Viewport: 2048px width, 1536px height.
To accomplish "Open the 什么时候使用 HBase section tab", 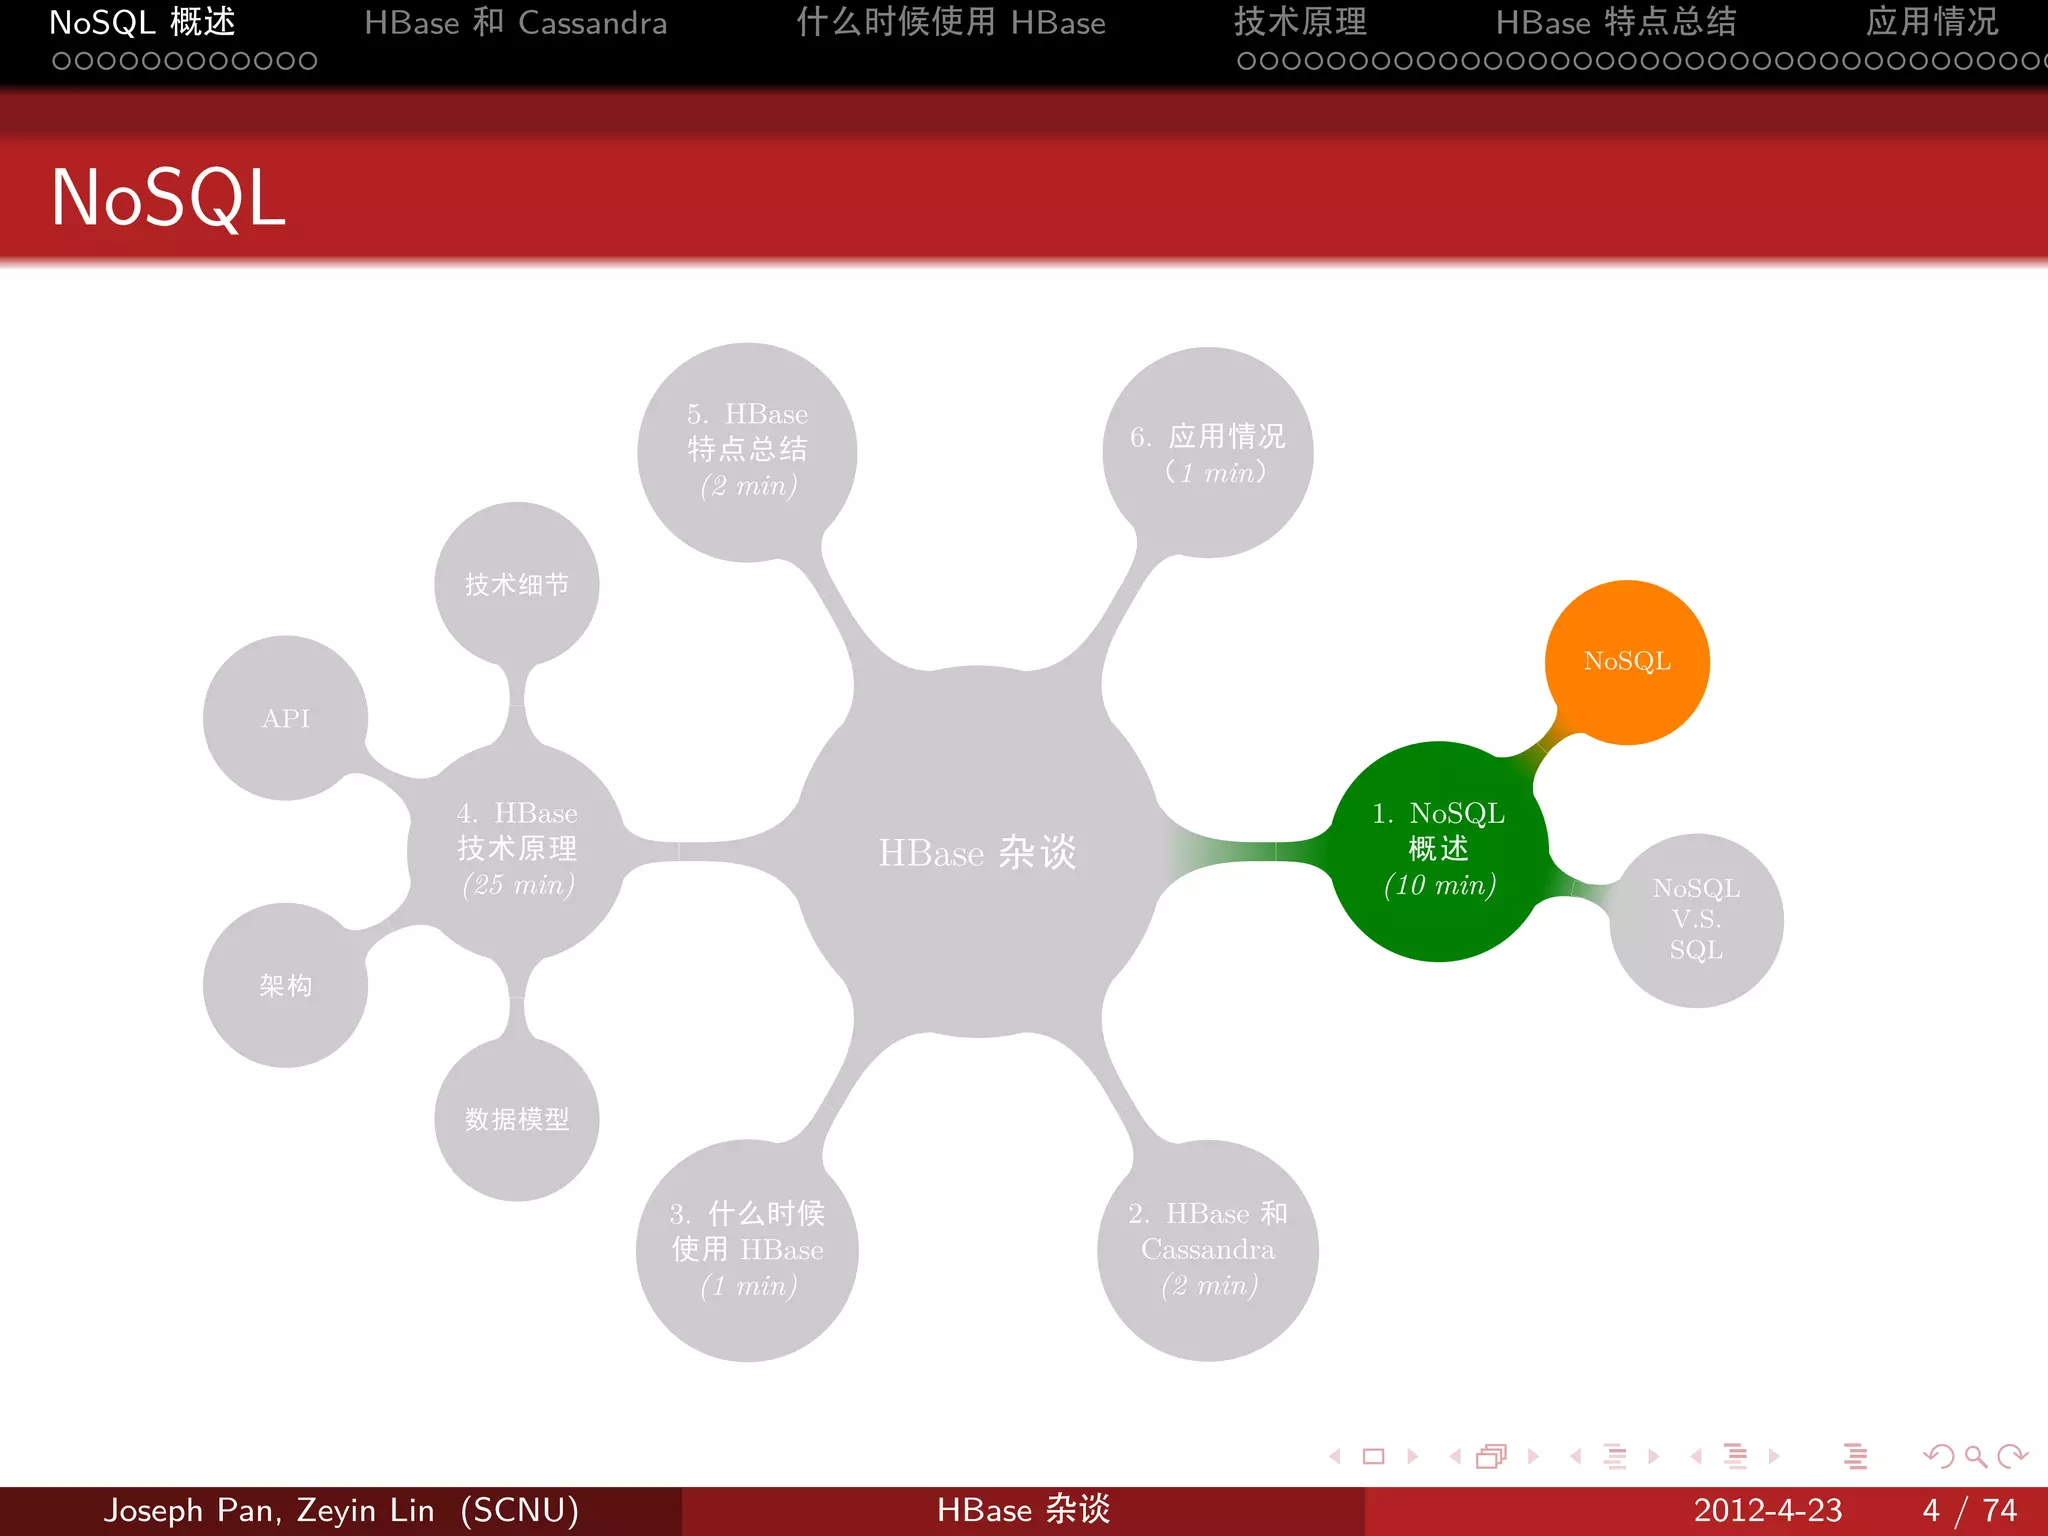I will 951,22.
